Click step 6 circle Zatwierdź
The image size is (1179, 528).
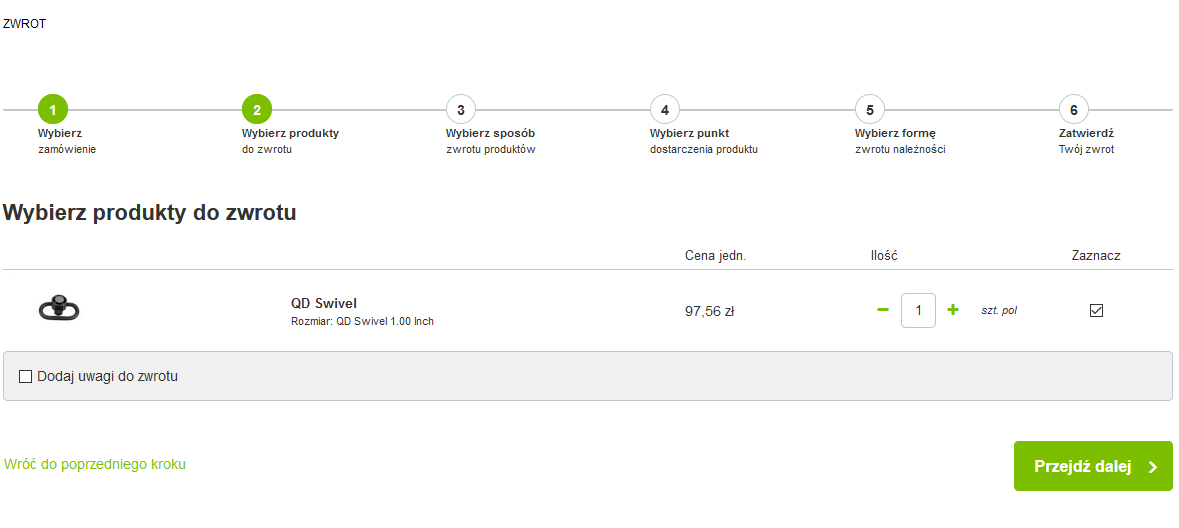1073,109
